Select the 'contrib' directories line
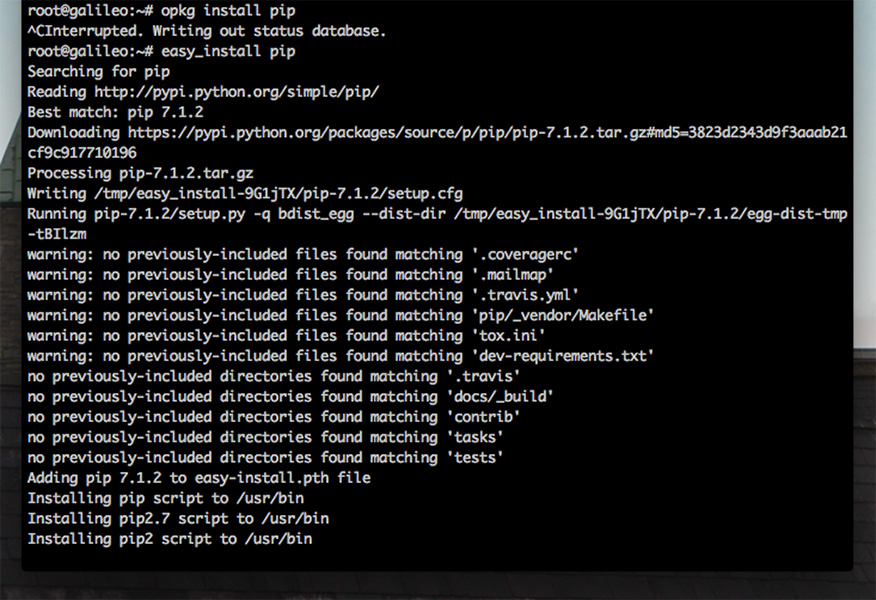 click(273, 417)
